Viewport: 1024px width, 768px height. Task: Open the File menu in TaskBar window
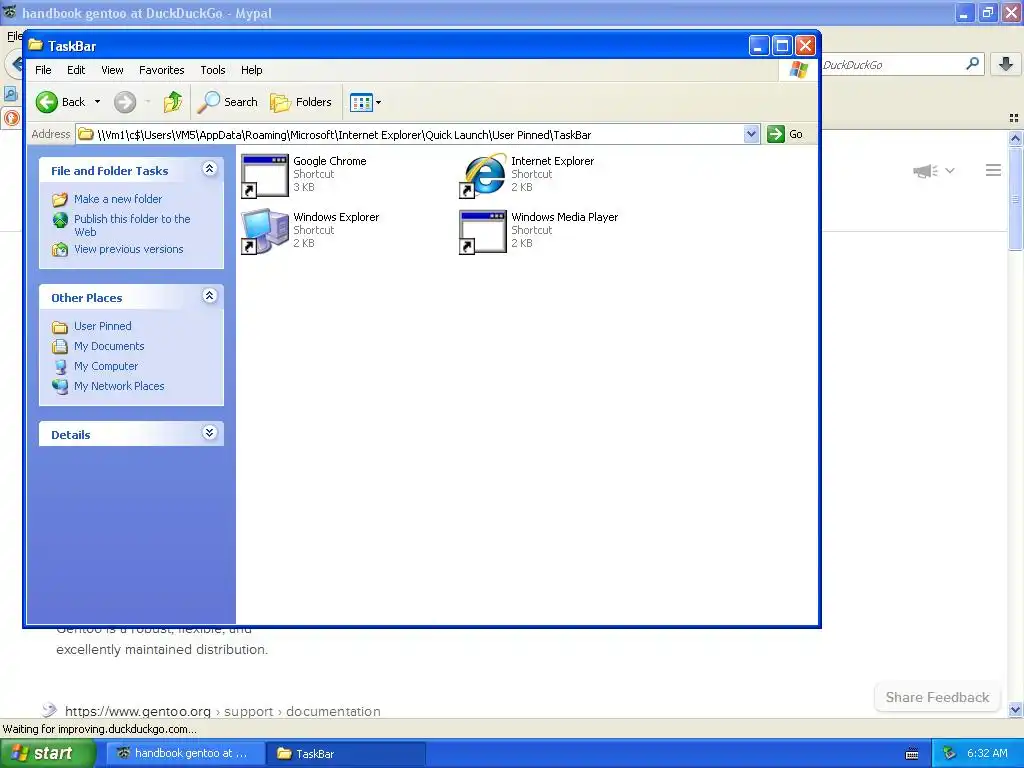[43, 70]
